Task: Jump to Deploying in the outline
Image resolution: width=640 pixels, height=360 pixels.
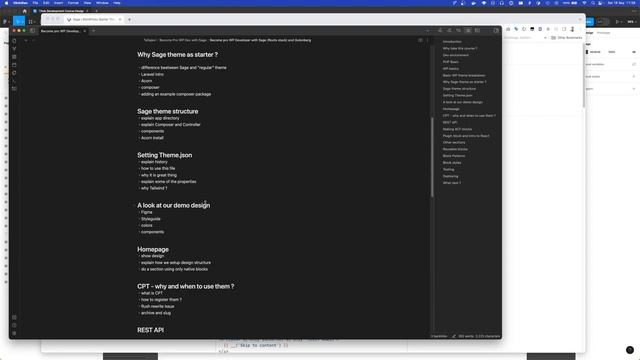Action: point(450,176)
